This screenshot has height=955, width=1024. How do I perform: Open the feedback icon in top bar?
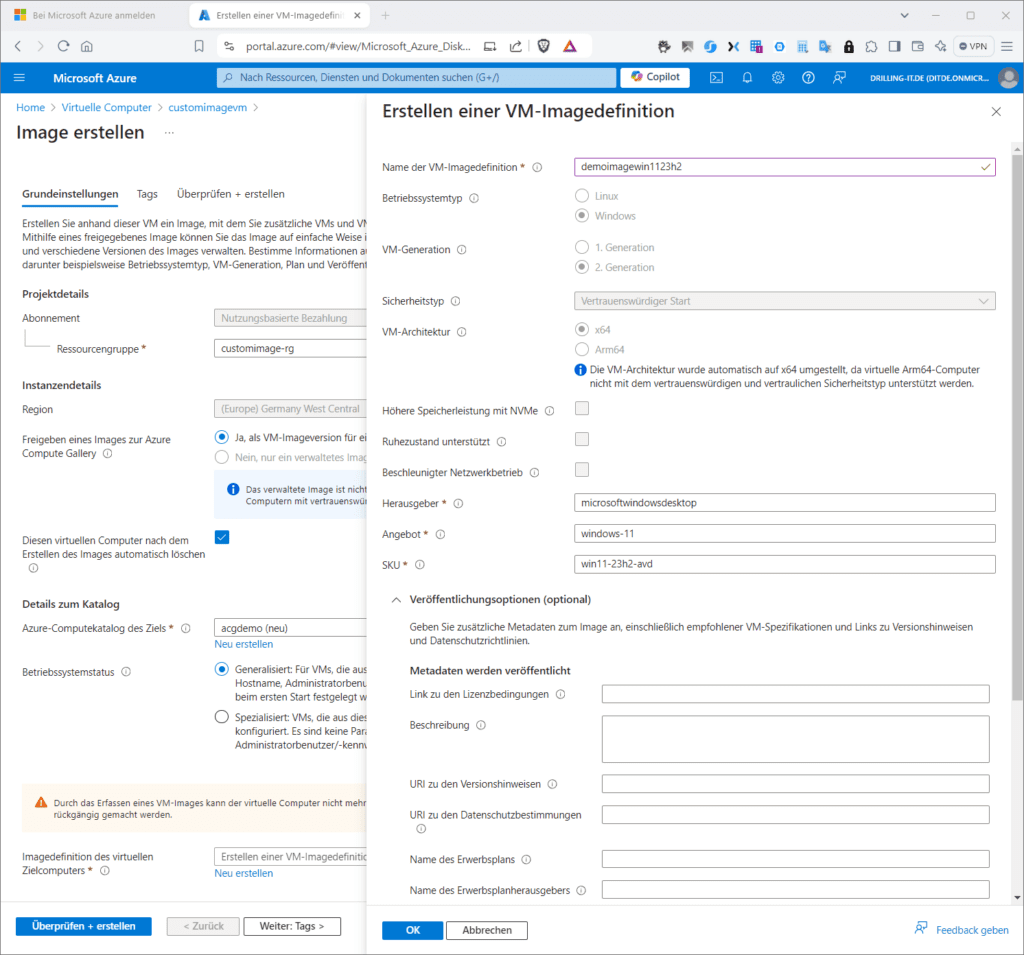839,78
